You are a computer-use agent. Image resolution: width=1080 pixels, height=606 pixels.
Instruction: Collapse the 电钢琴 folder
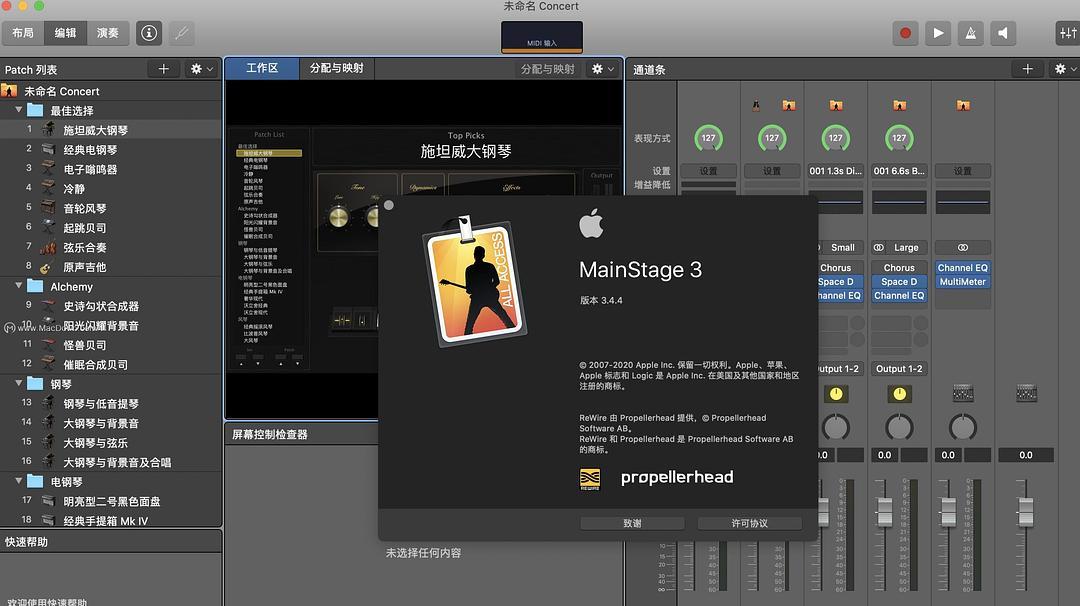19,481
